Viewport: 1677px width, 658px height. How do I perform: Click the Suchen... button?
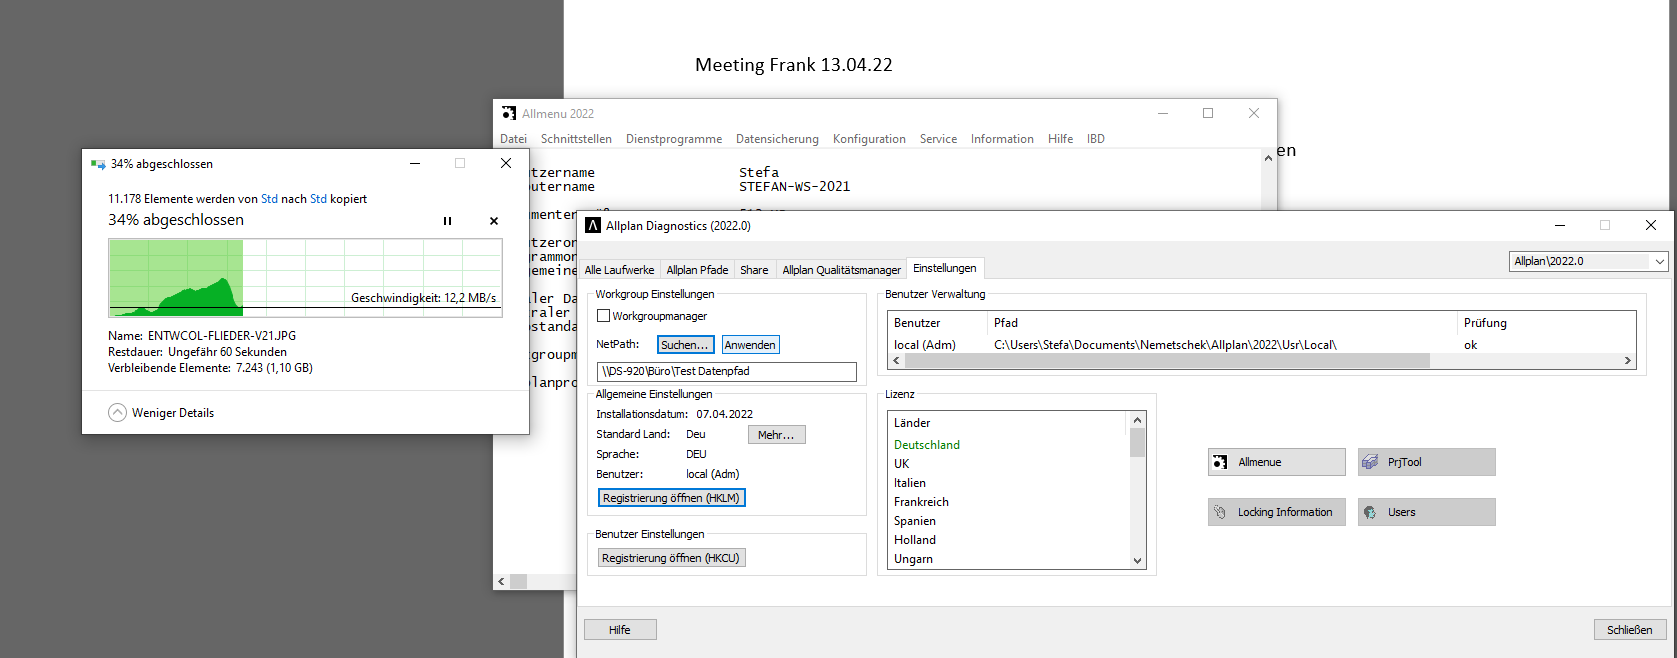685,345
